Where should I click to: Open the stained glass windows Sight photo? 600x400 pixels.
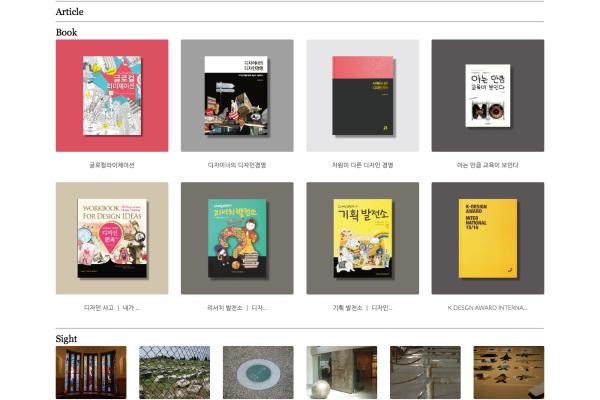click(91, 372)
